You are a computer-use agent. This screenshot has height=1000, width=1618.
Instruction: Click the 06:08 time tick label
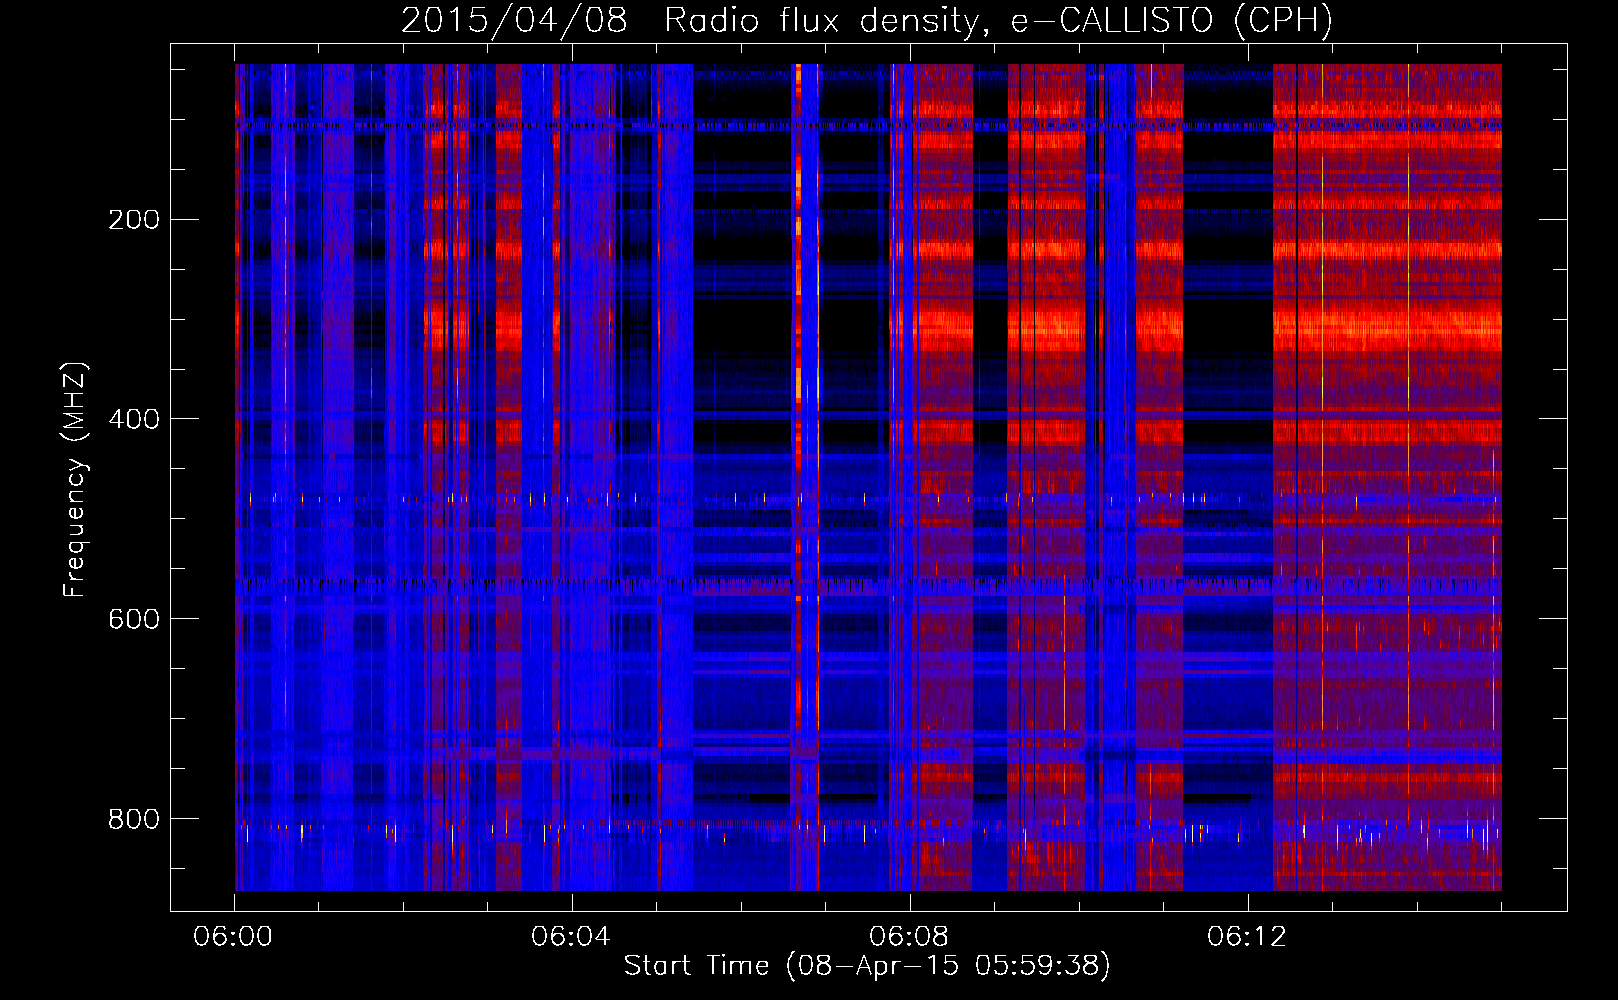click(x=909, y=937)
